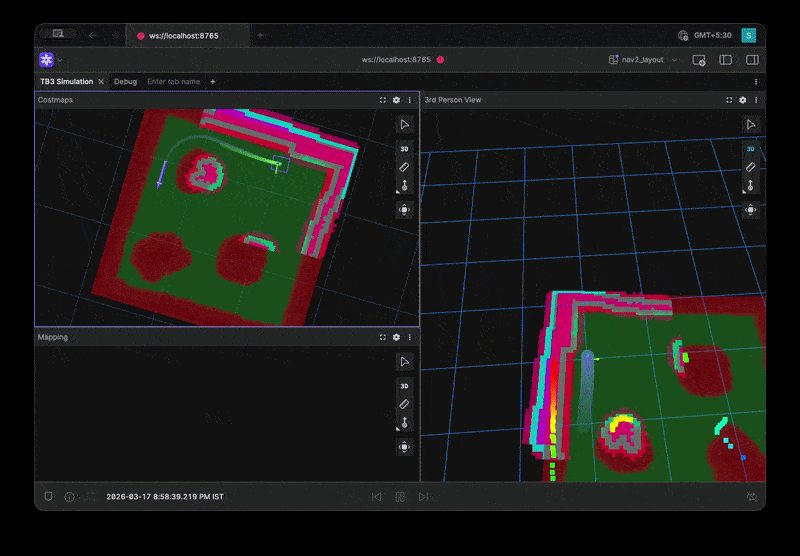Switch to the Debug tab
This screenshot has width=800, height=556.
click(125, 82)
